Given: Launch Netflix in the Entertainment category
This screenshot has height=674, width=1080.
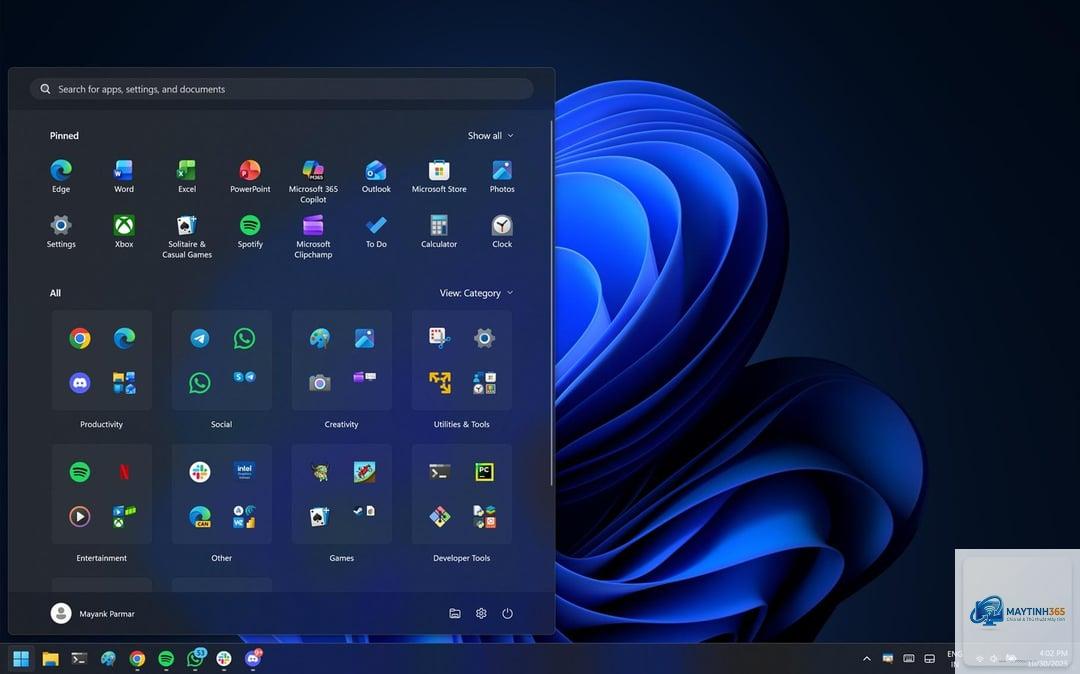Looking at the screenshot, I should tap(124, 472).
